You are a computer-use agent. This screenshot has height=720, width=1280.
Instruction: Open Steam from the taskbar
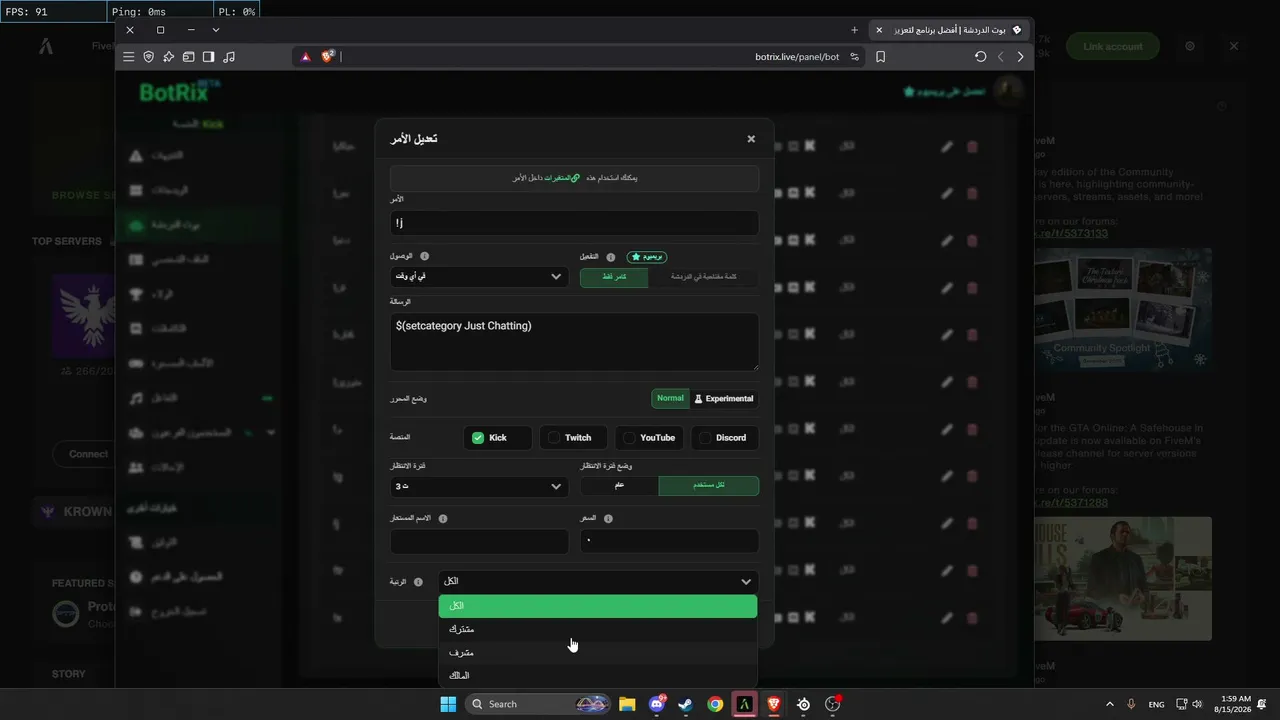686,704
